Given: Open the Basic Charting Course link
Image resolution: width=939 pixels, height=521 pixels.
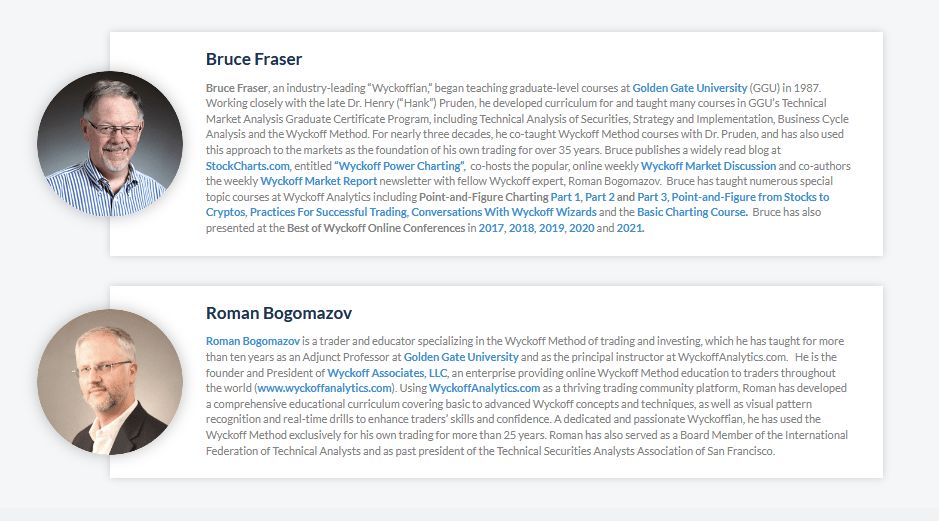Looking at the screenshot, I should tap(692, 212).
